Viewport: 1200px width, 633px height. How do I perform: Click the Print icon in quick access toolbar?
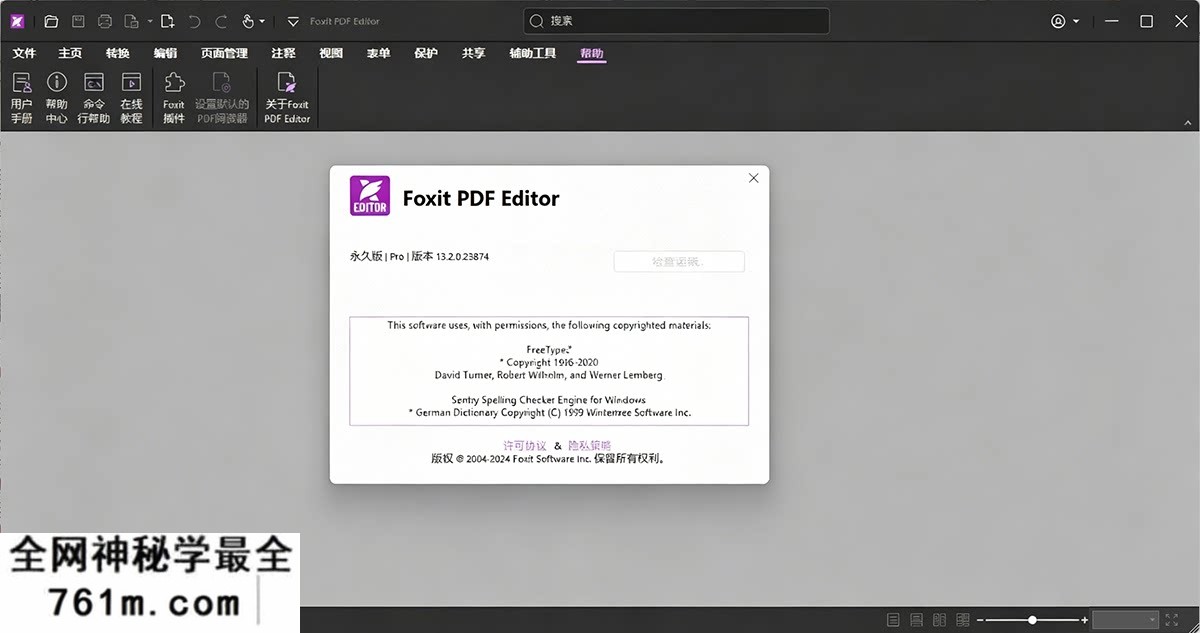[x=105, y=21]
